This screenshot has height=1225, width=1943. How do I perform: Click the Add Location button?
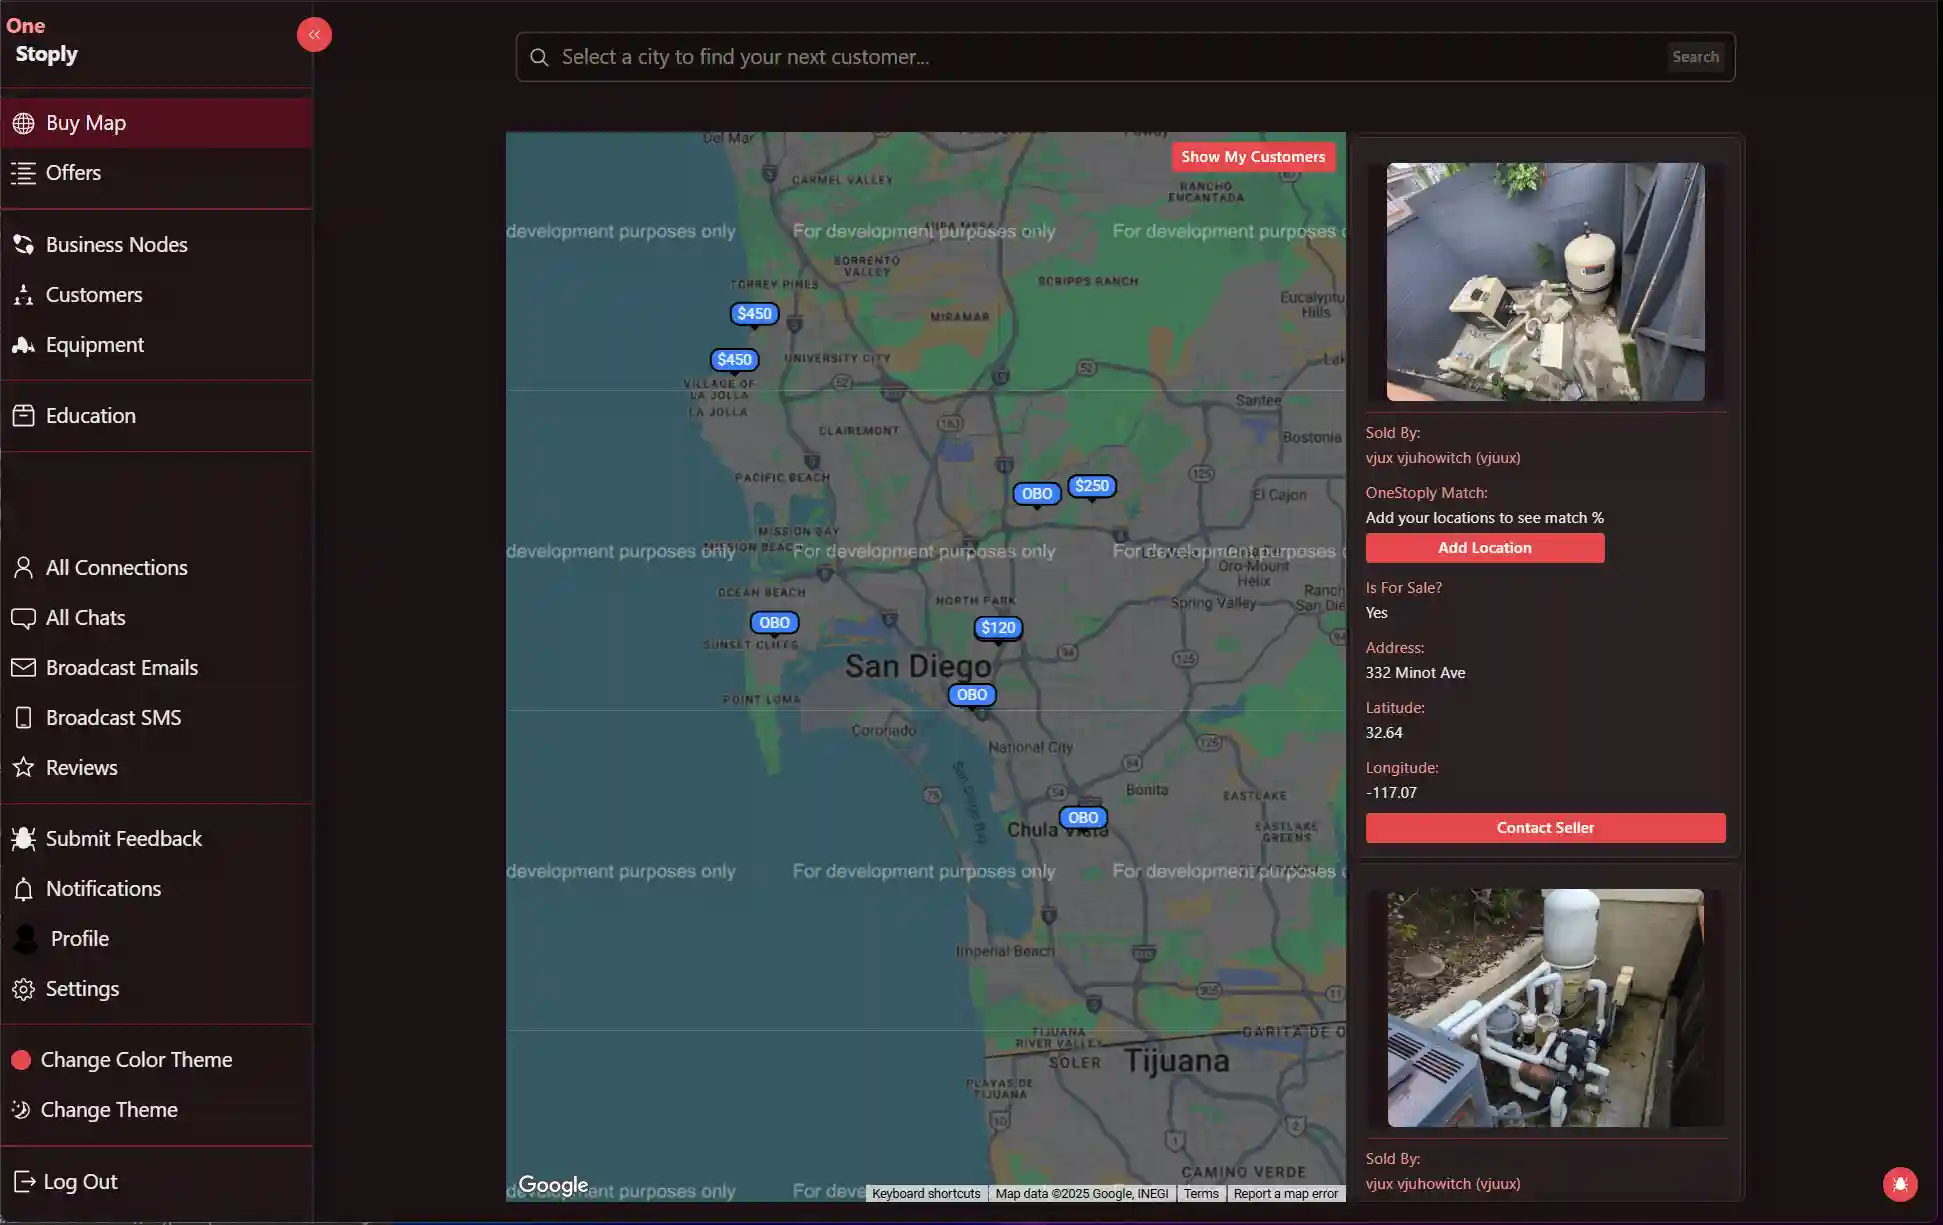pyautogui.click(x=1484, y=547)
